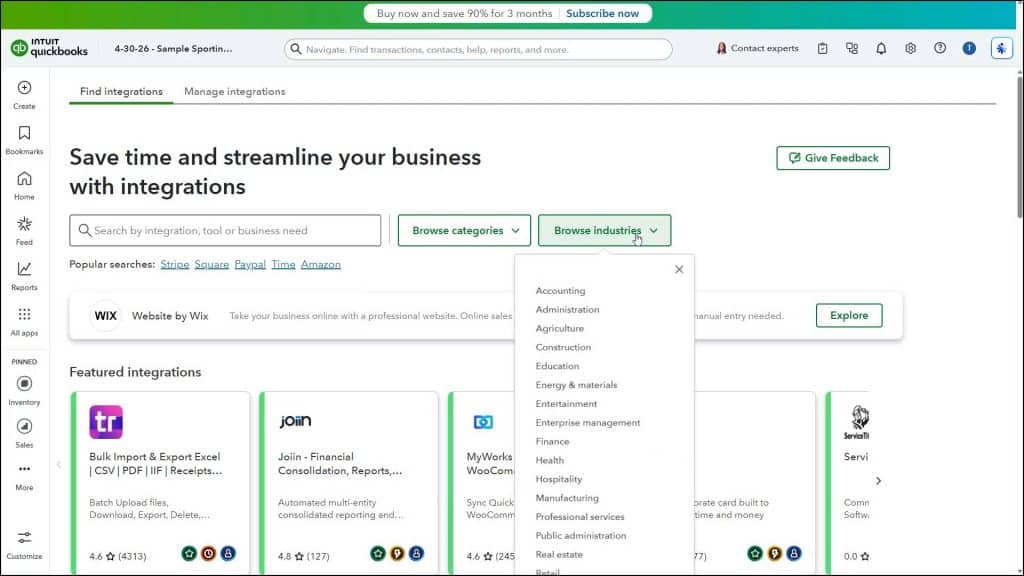Select Enterprise management industry

coord(588,423)
